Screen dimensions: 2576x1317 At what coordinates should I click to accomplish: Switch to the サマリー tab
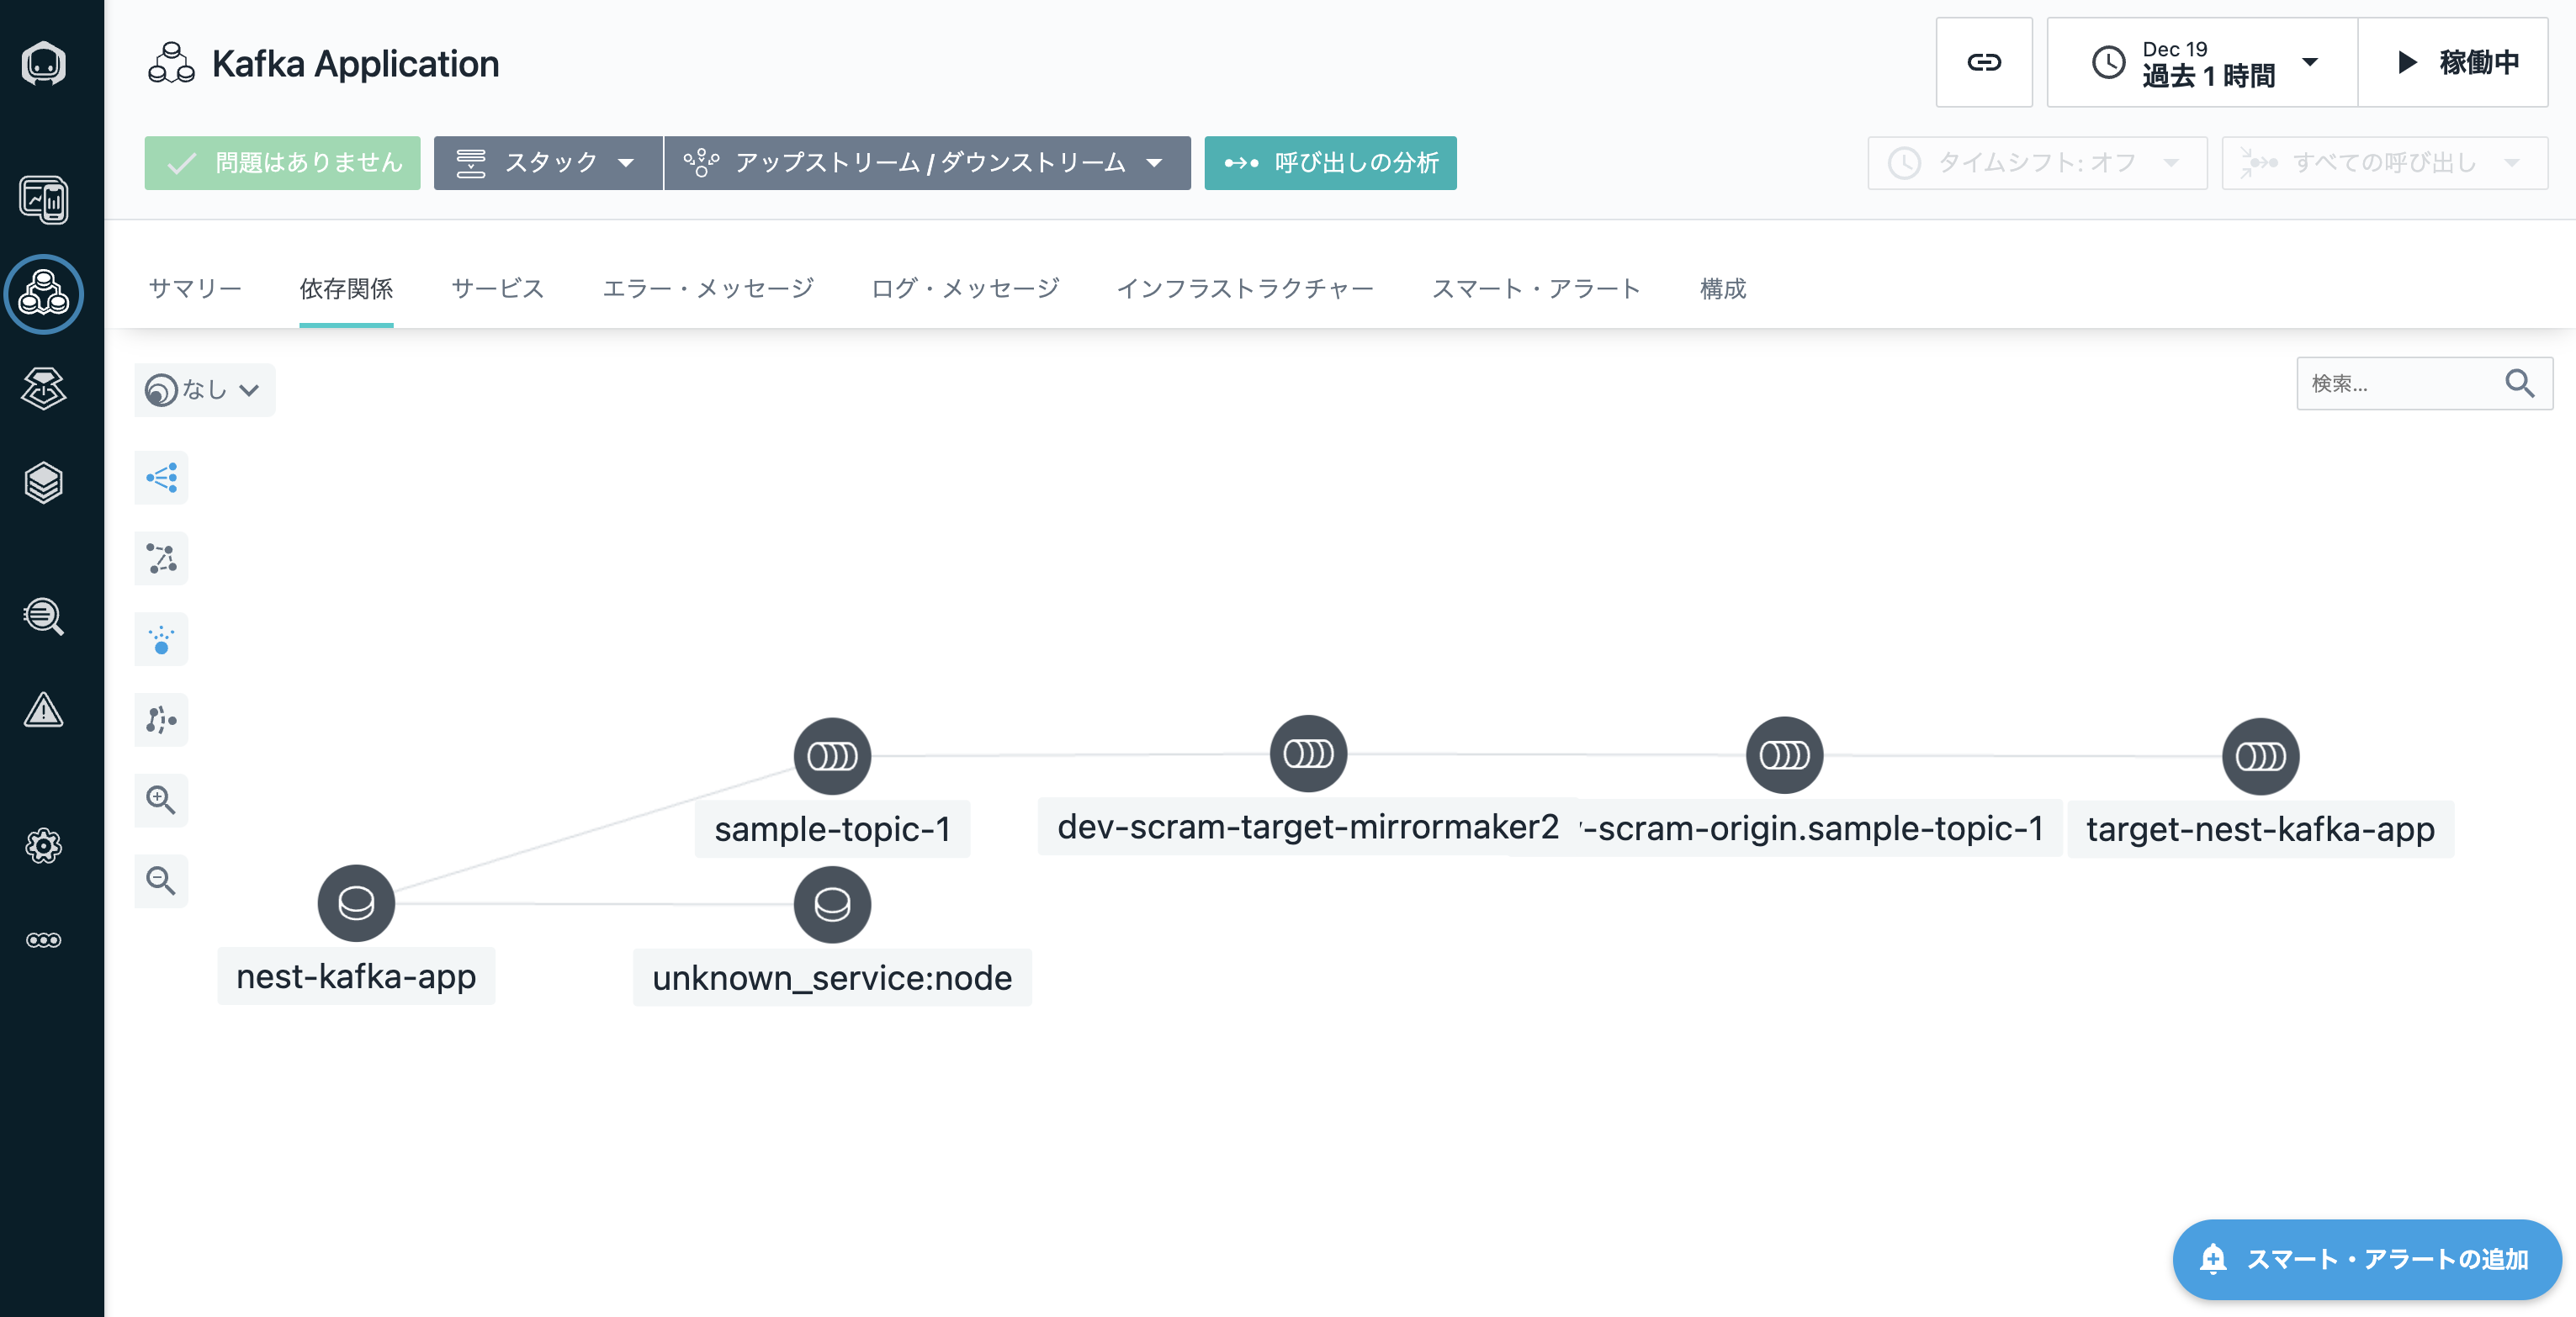click(x=195, y=289)
